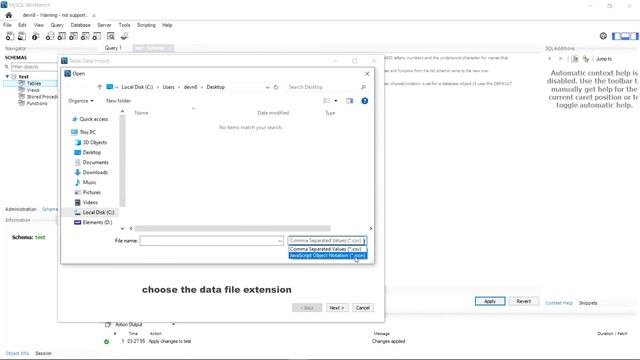Image resolution: width=640 pixels, height=360 pixels.
Task: Click the up arrow in Open dialog
Action: 99,87
